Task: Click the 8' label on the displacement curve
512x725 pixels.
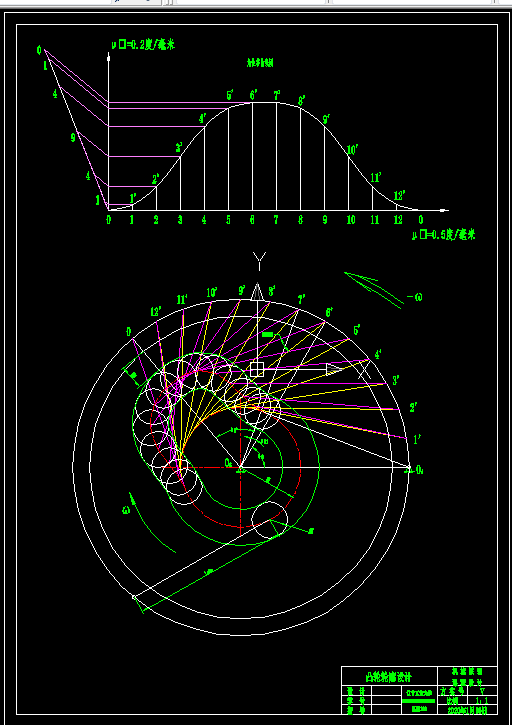Action: coord(302,101)
